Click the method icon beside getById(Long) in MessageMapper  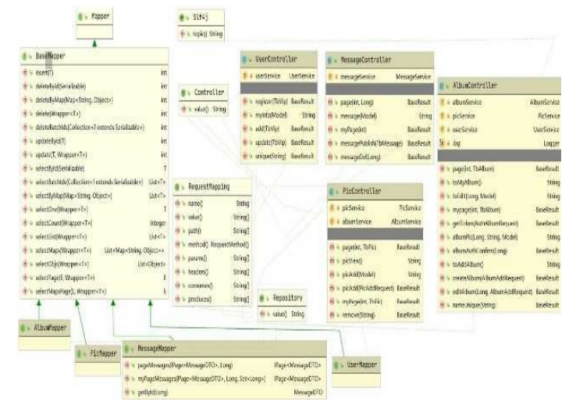127,392
